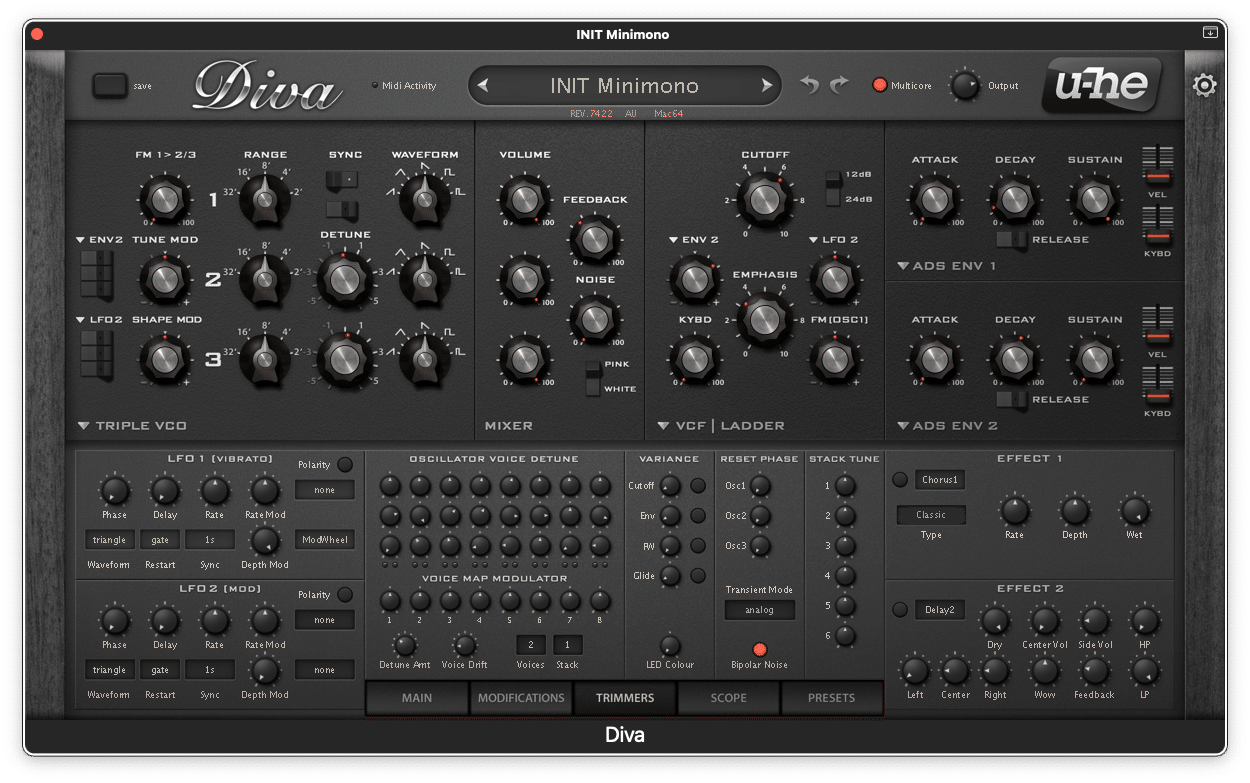Click oscillator 1 WAVEFORM knob
The image size is (1250, 783).
[424, 198]
